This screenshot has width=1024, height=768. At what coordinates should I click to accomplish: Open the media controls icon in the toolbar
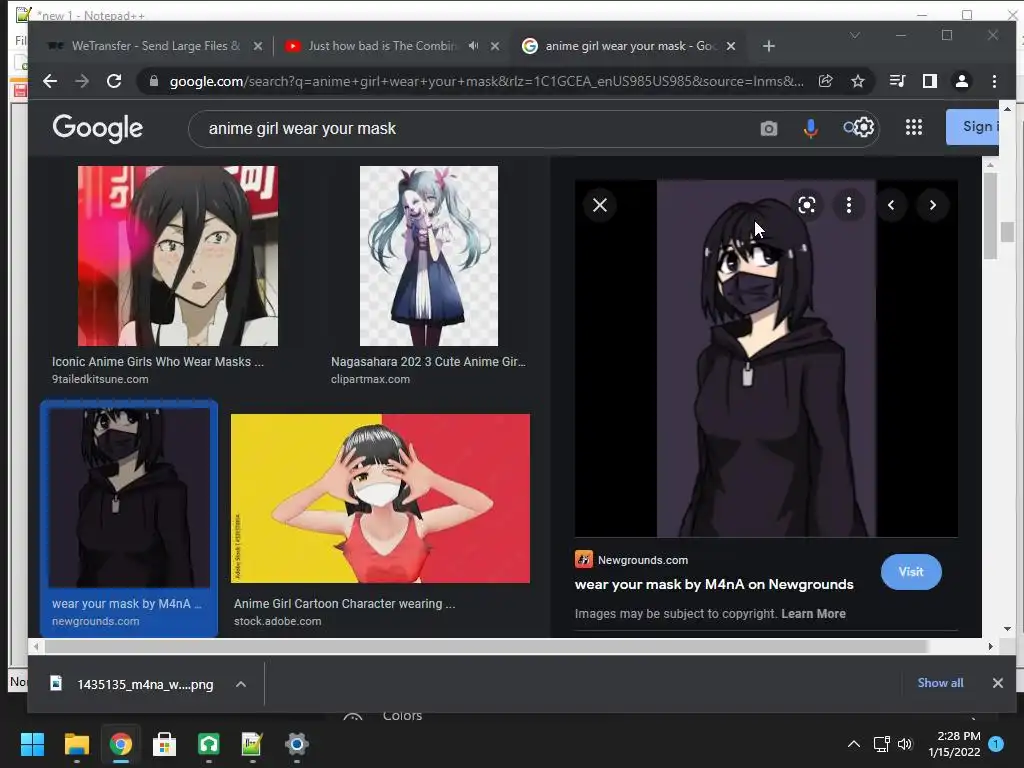coord(897,81)
